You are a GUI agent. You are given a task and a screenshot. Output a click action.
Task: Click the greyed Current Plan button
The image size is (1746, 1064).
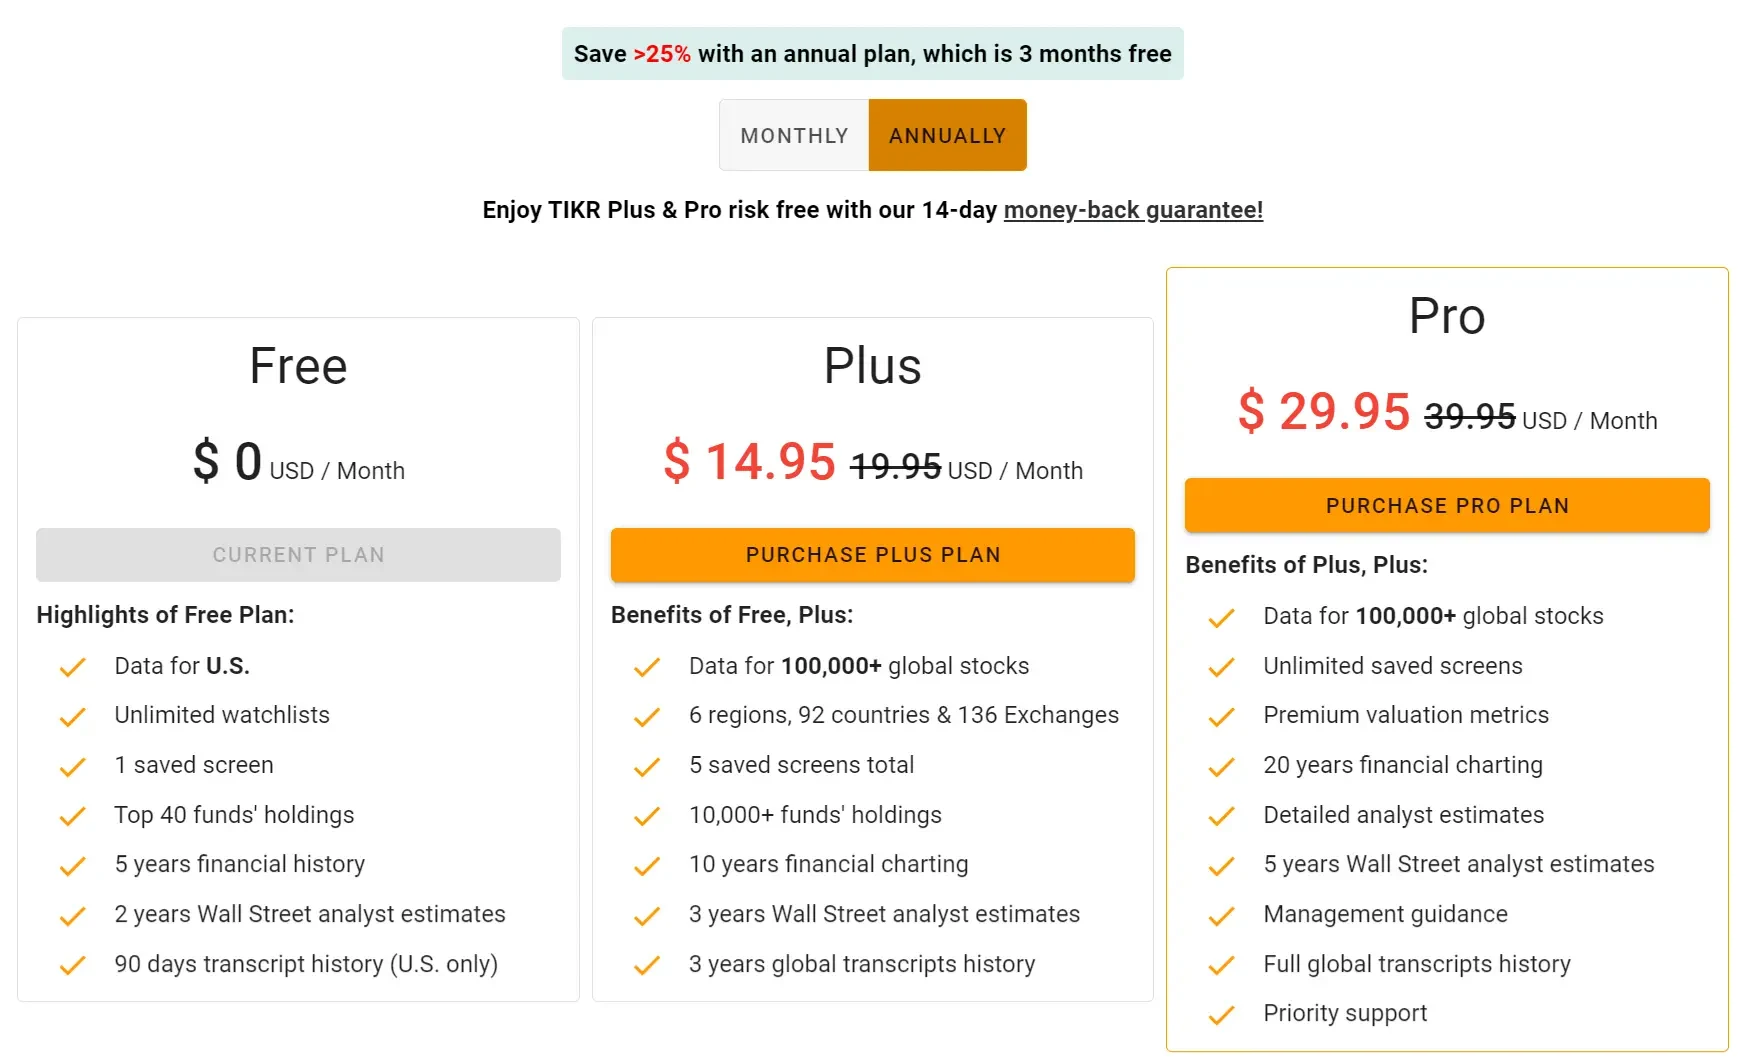pyautogui.click(x=298, y=555)
